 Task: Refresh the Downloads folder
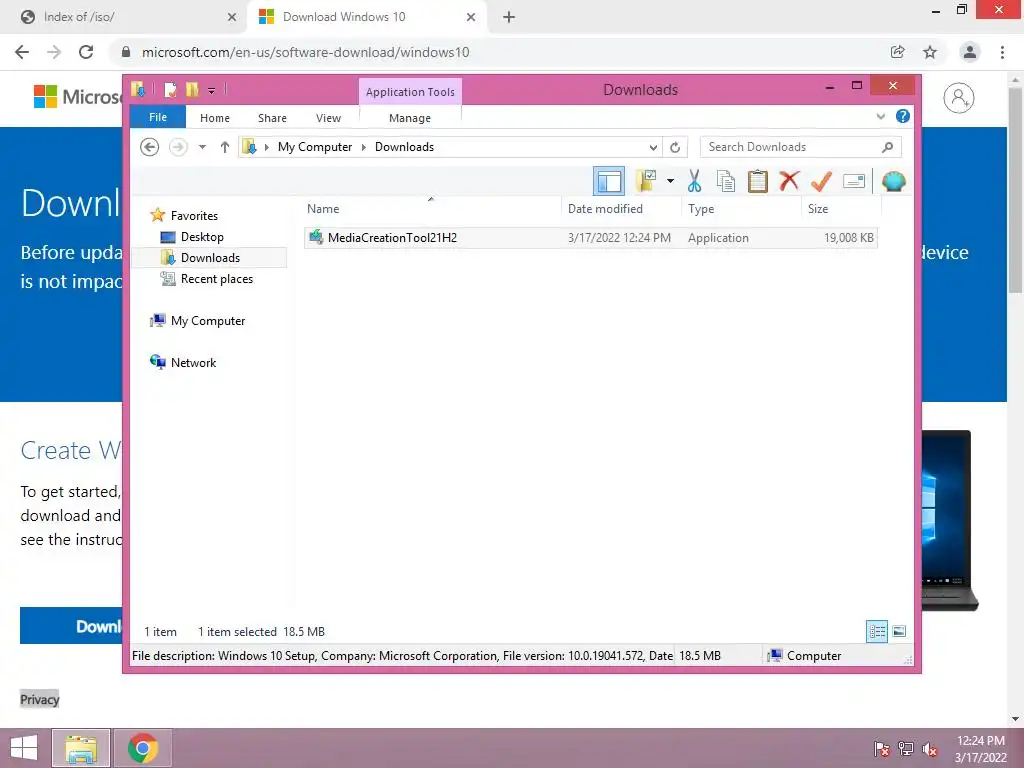675,147
